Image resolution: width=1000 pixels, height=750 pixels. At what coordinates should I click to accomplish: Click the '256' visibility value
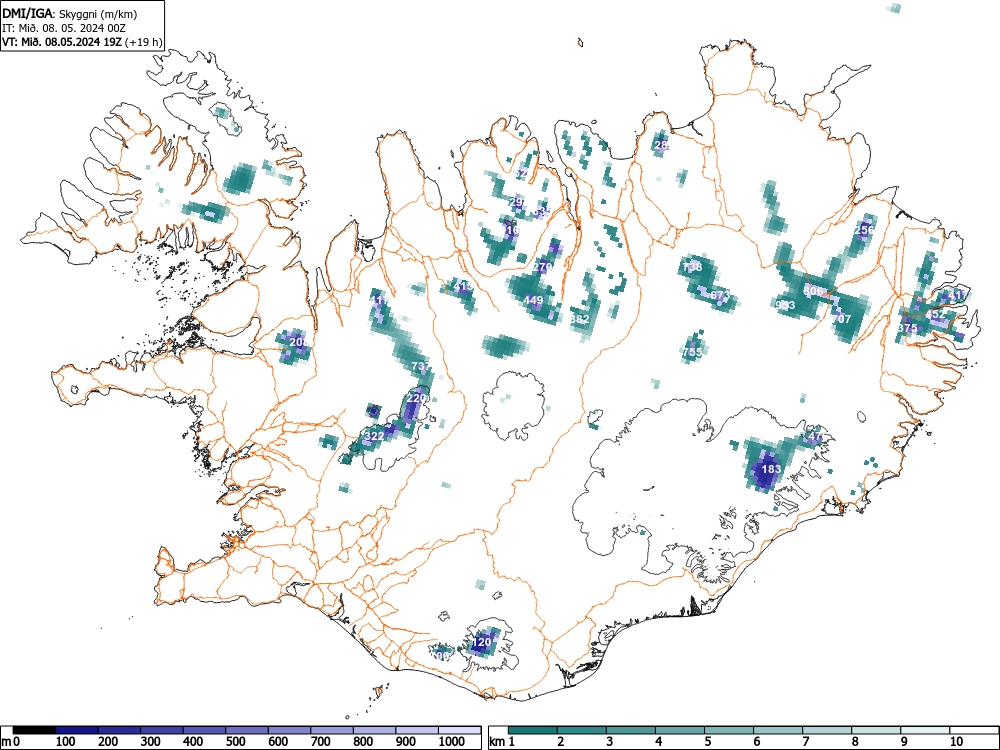(864, 230)
